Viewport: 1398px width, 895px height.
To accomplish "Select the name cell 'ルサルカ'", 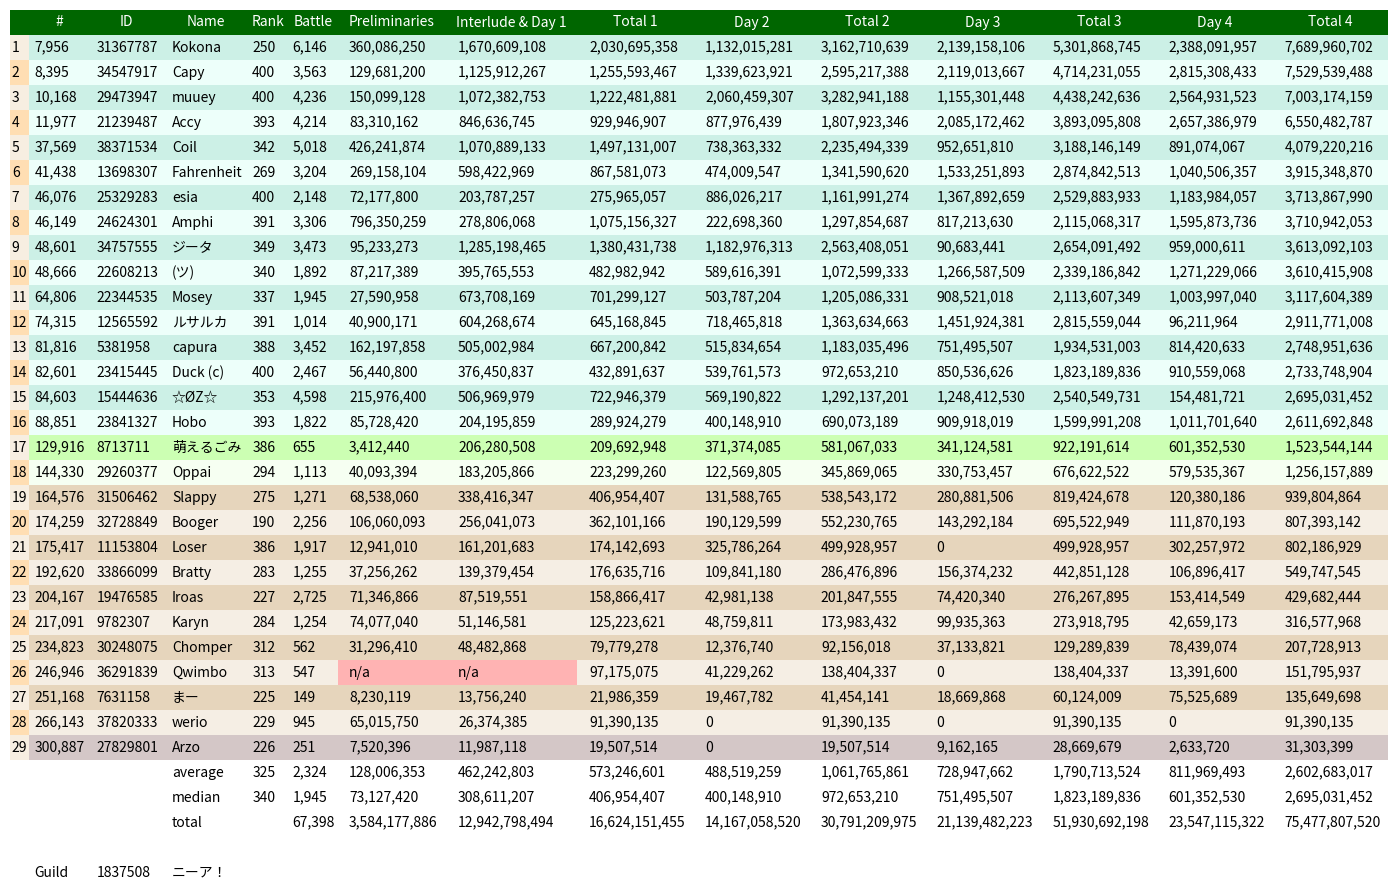I will coord(200,322).
